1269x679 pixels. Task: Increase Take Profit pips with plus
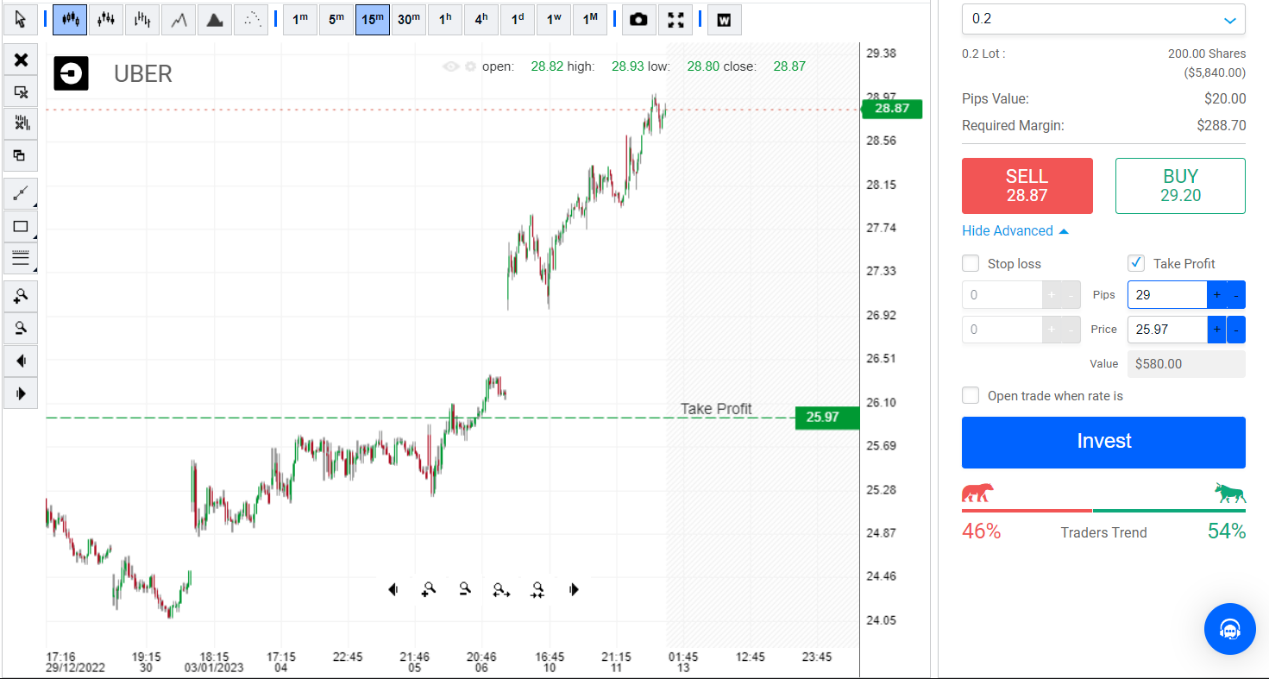point(1217,295)
